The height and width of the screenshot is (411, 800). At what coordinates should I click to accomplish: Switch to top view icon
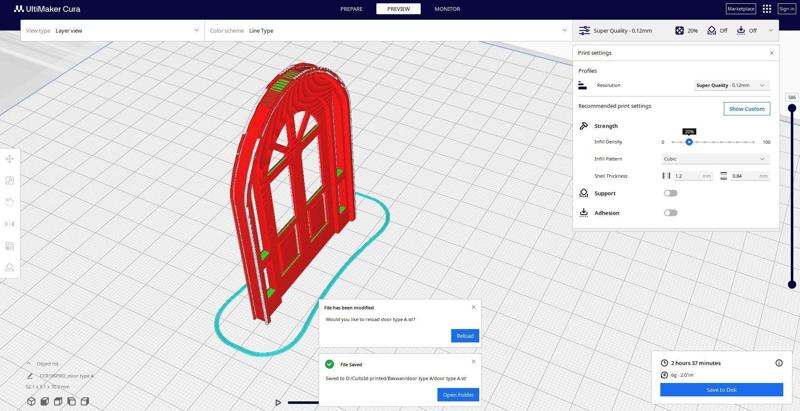[58, 401]
